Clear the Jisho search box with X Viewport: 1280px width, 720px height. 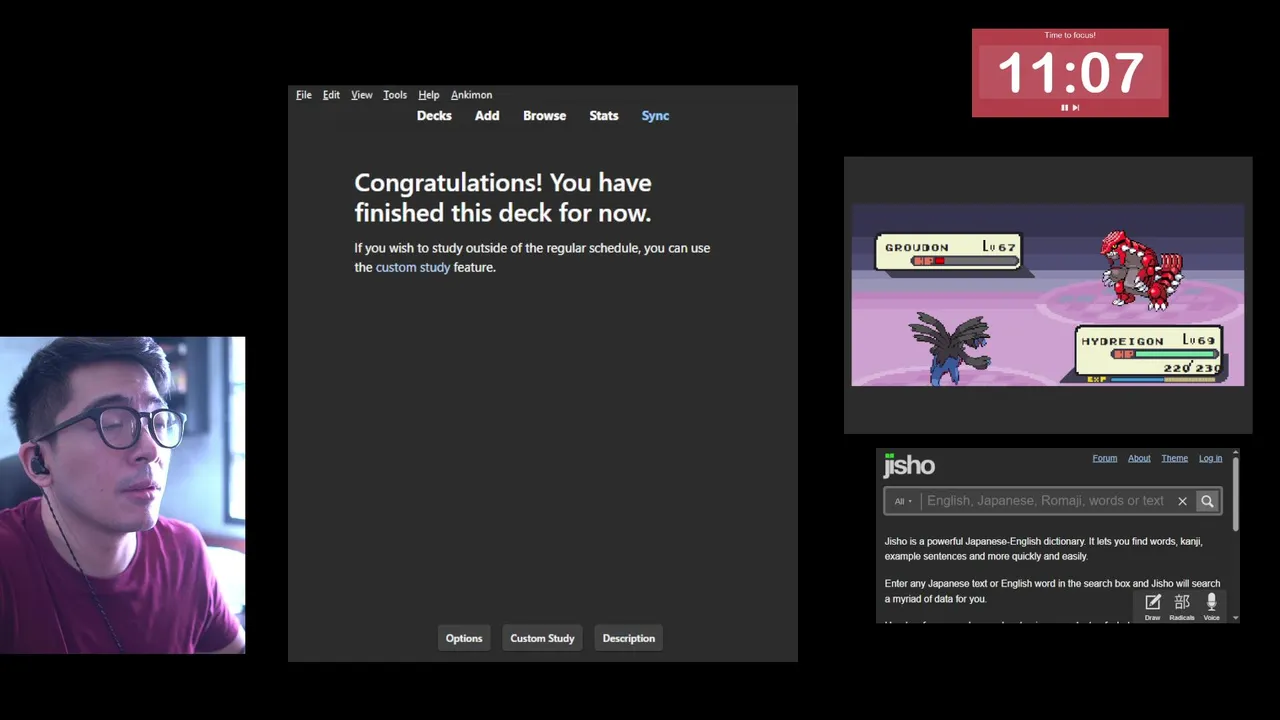[x=1182, y=501]
